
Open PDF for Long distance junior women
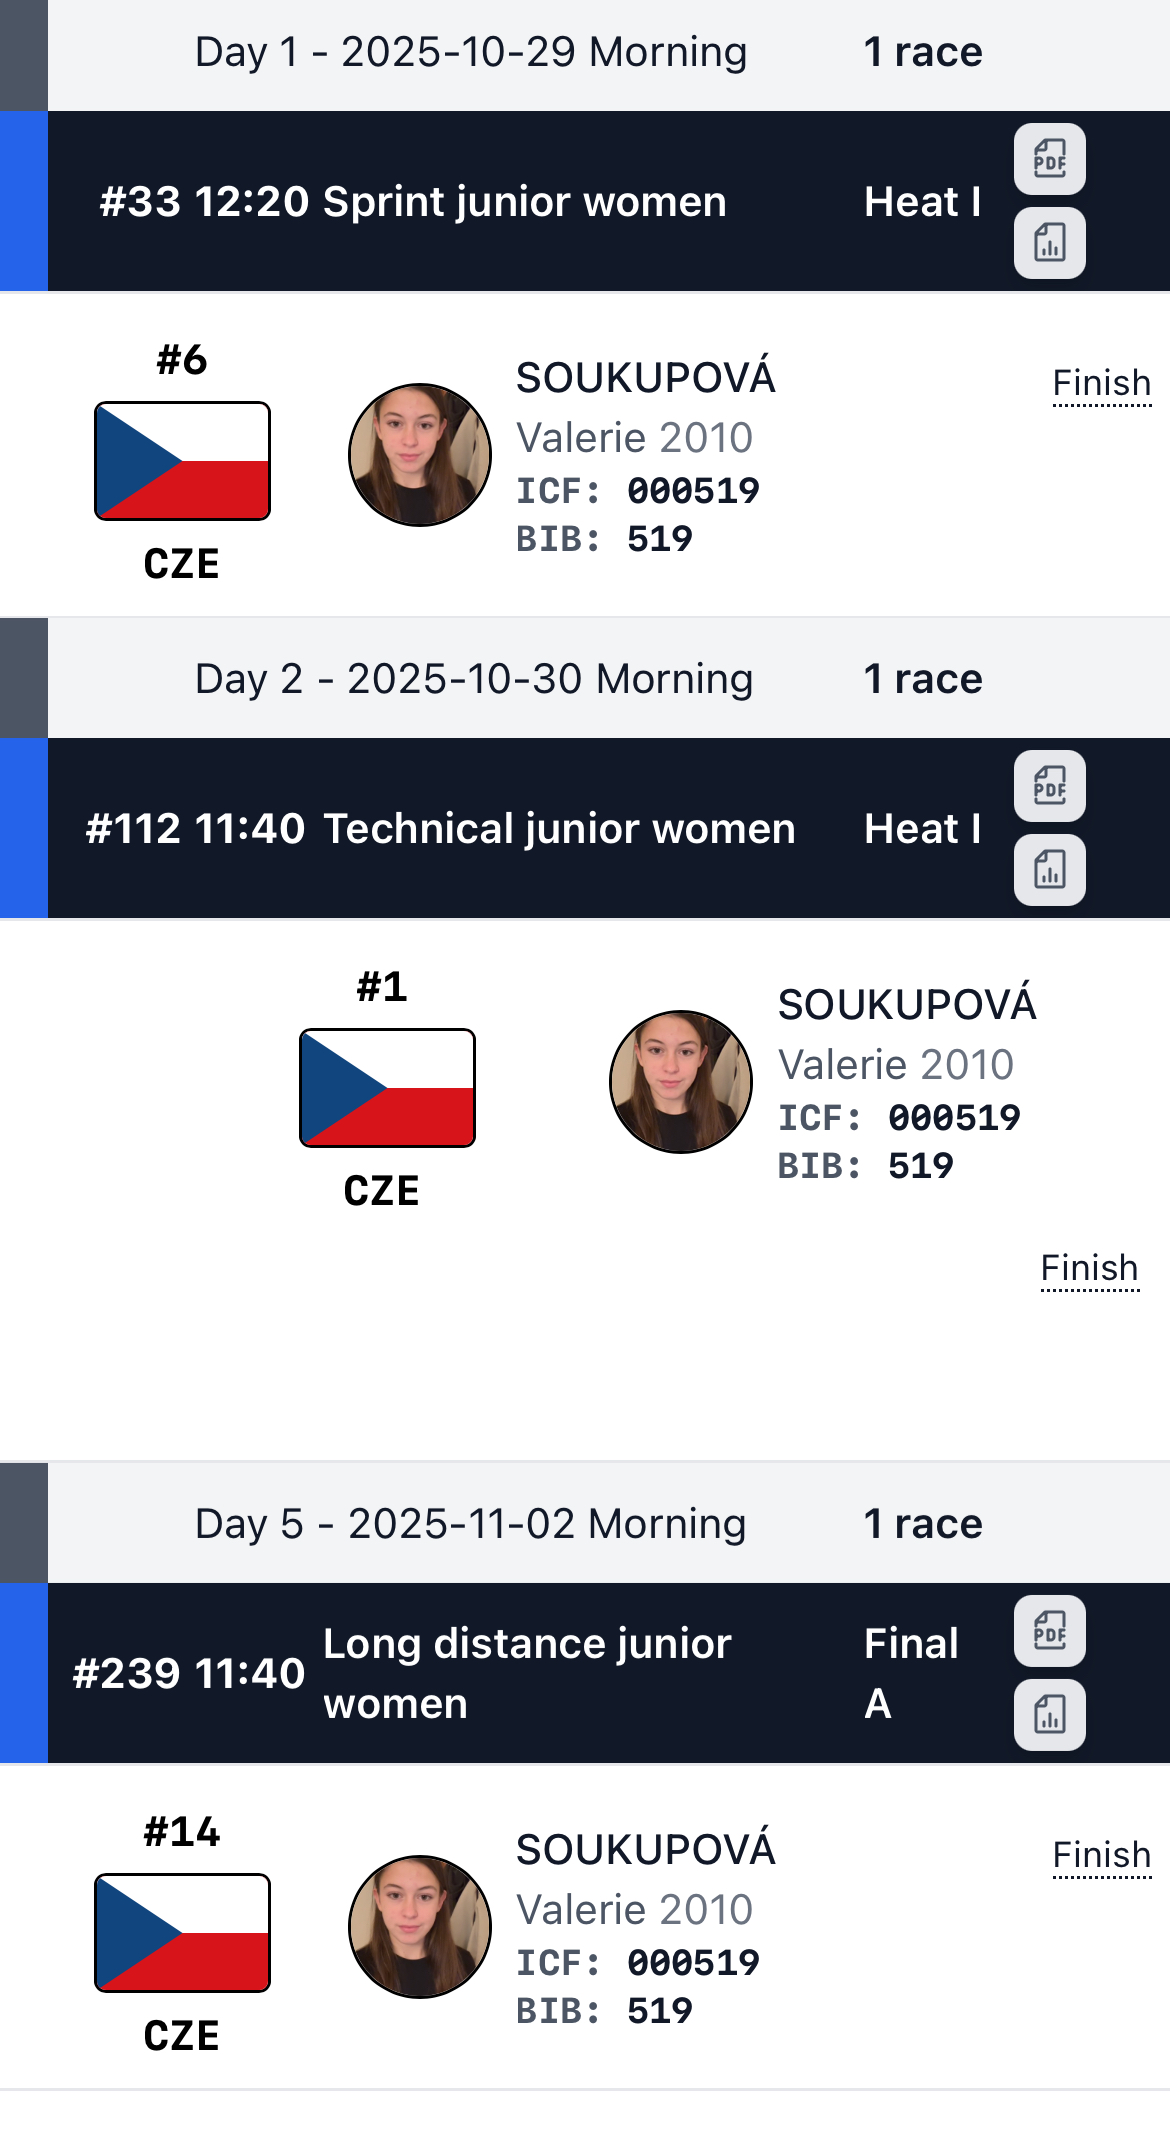click(x=1049, y=1631)
